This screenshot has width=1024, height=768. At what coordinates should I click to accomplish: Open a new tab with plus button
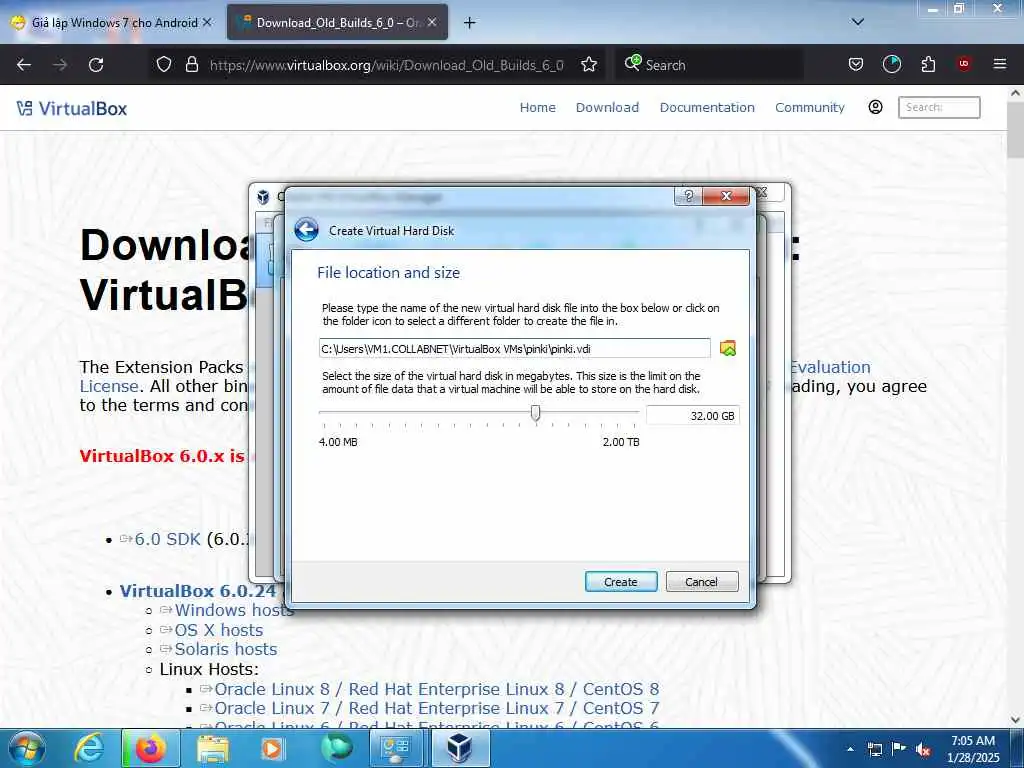click(x=469, y=23)
